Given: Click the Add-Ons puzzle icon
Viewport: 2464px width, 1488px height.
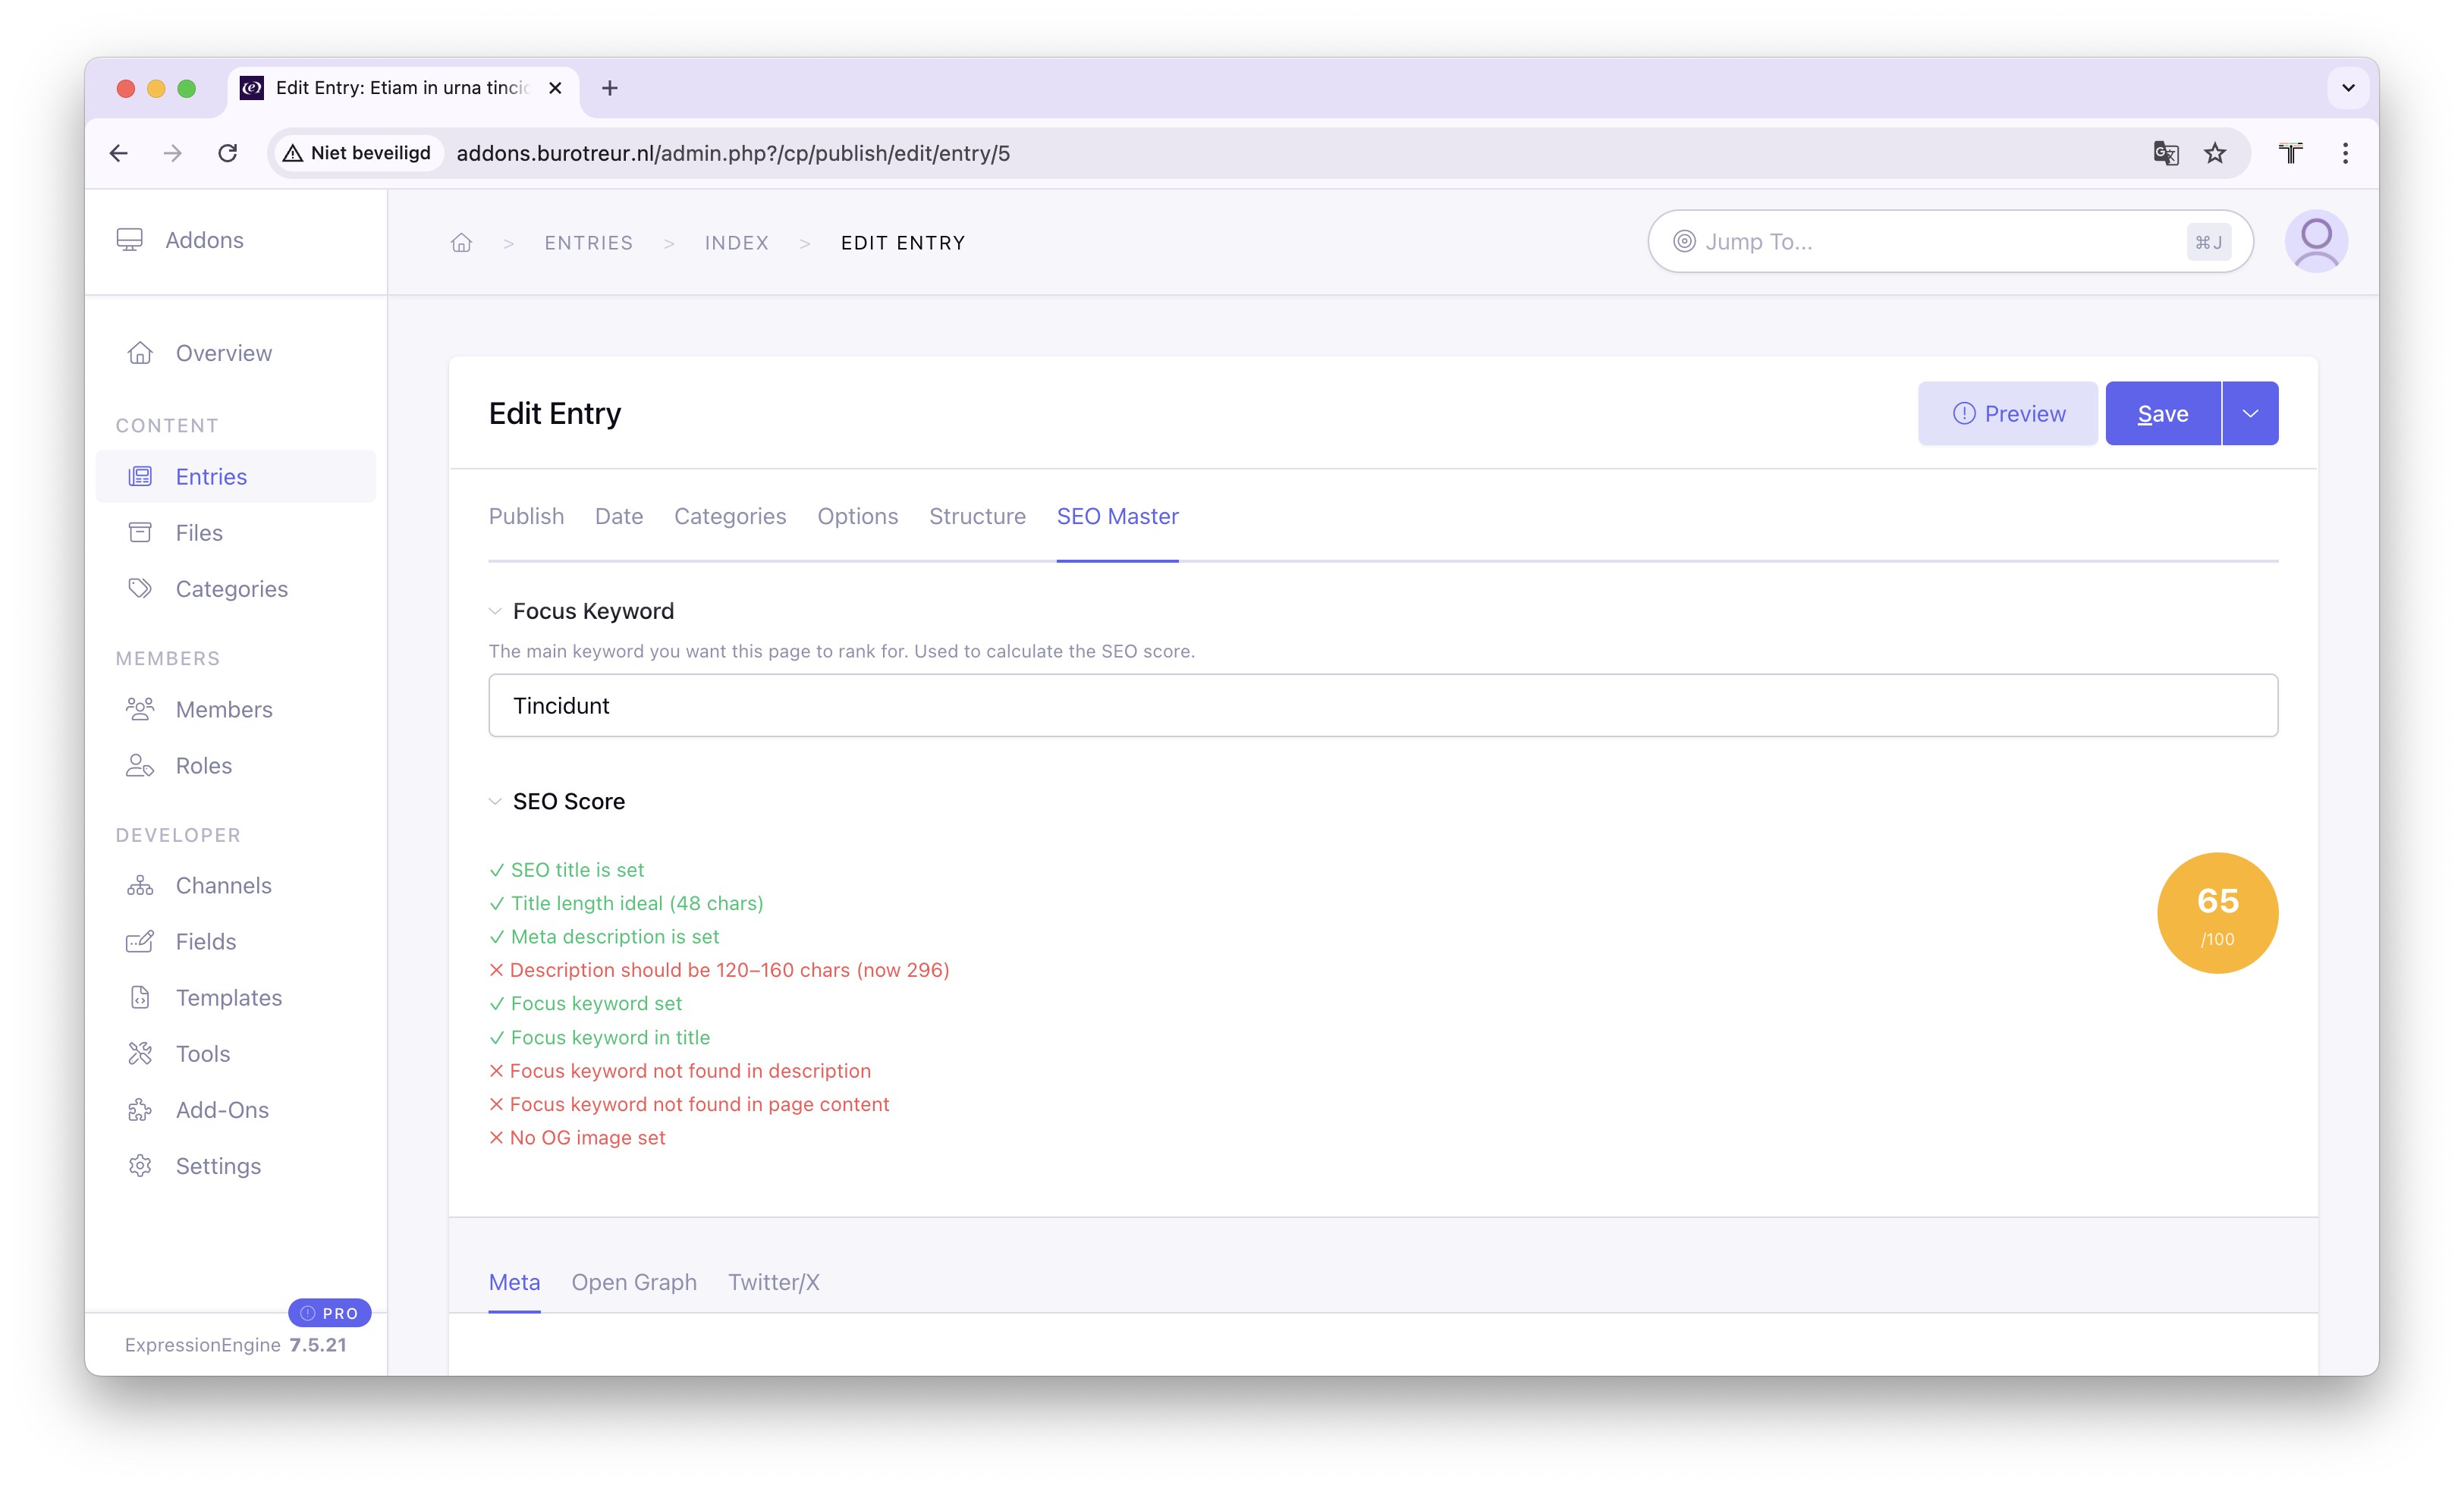Looking at the screenshot, I should point(140,1110).
